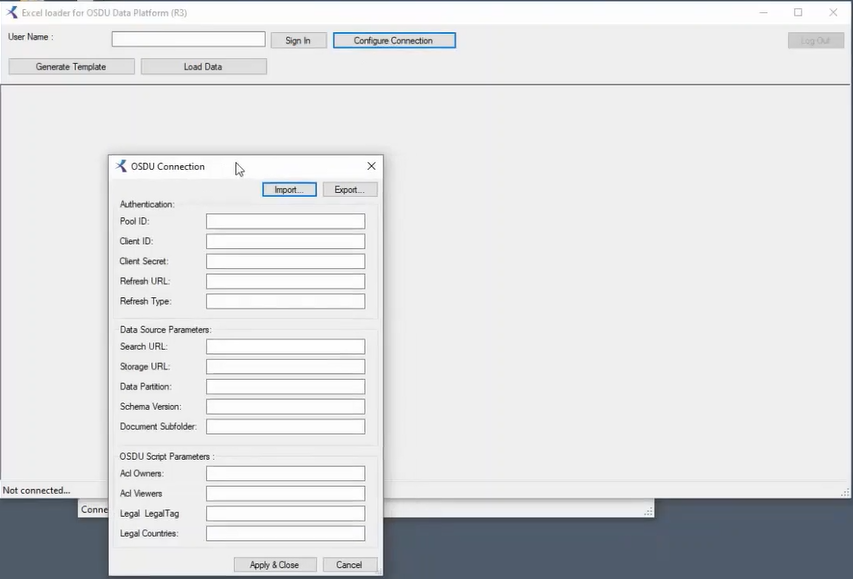
Task: Click the Acl Viewers field
Action: pyautogui.click(x=286, y=494)
